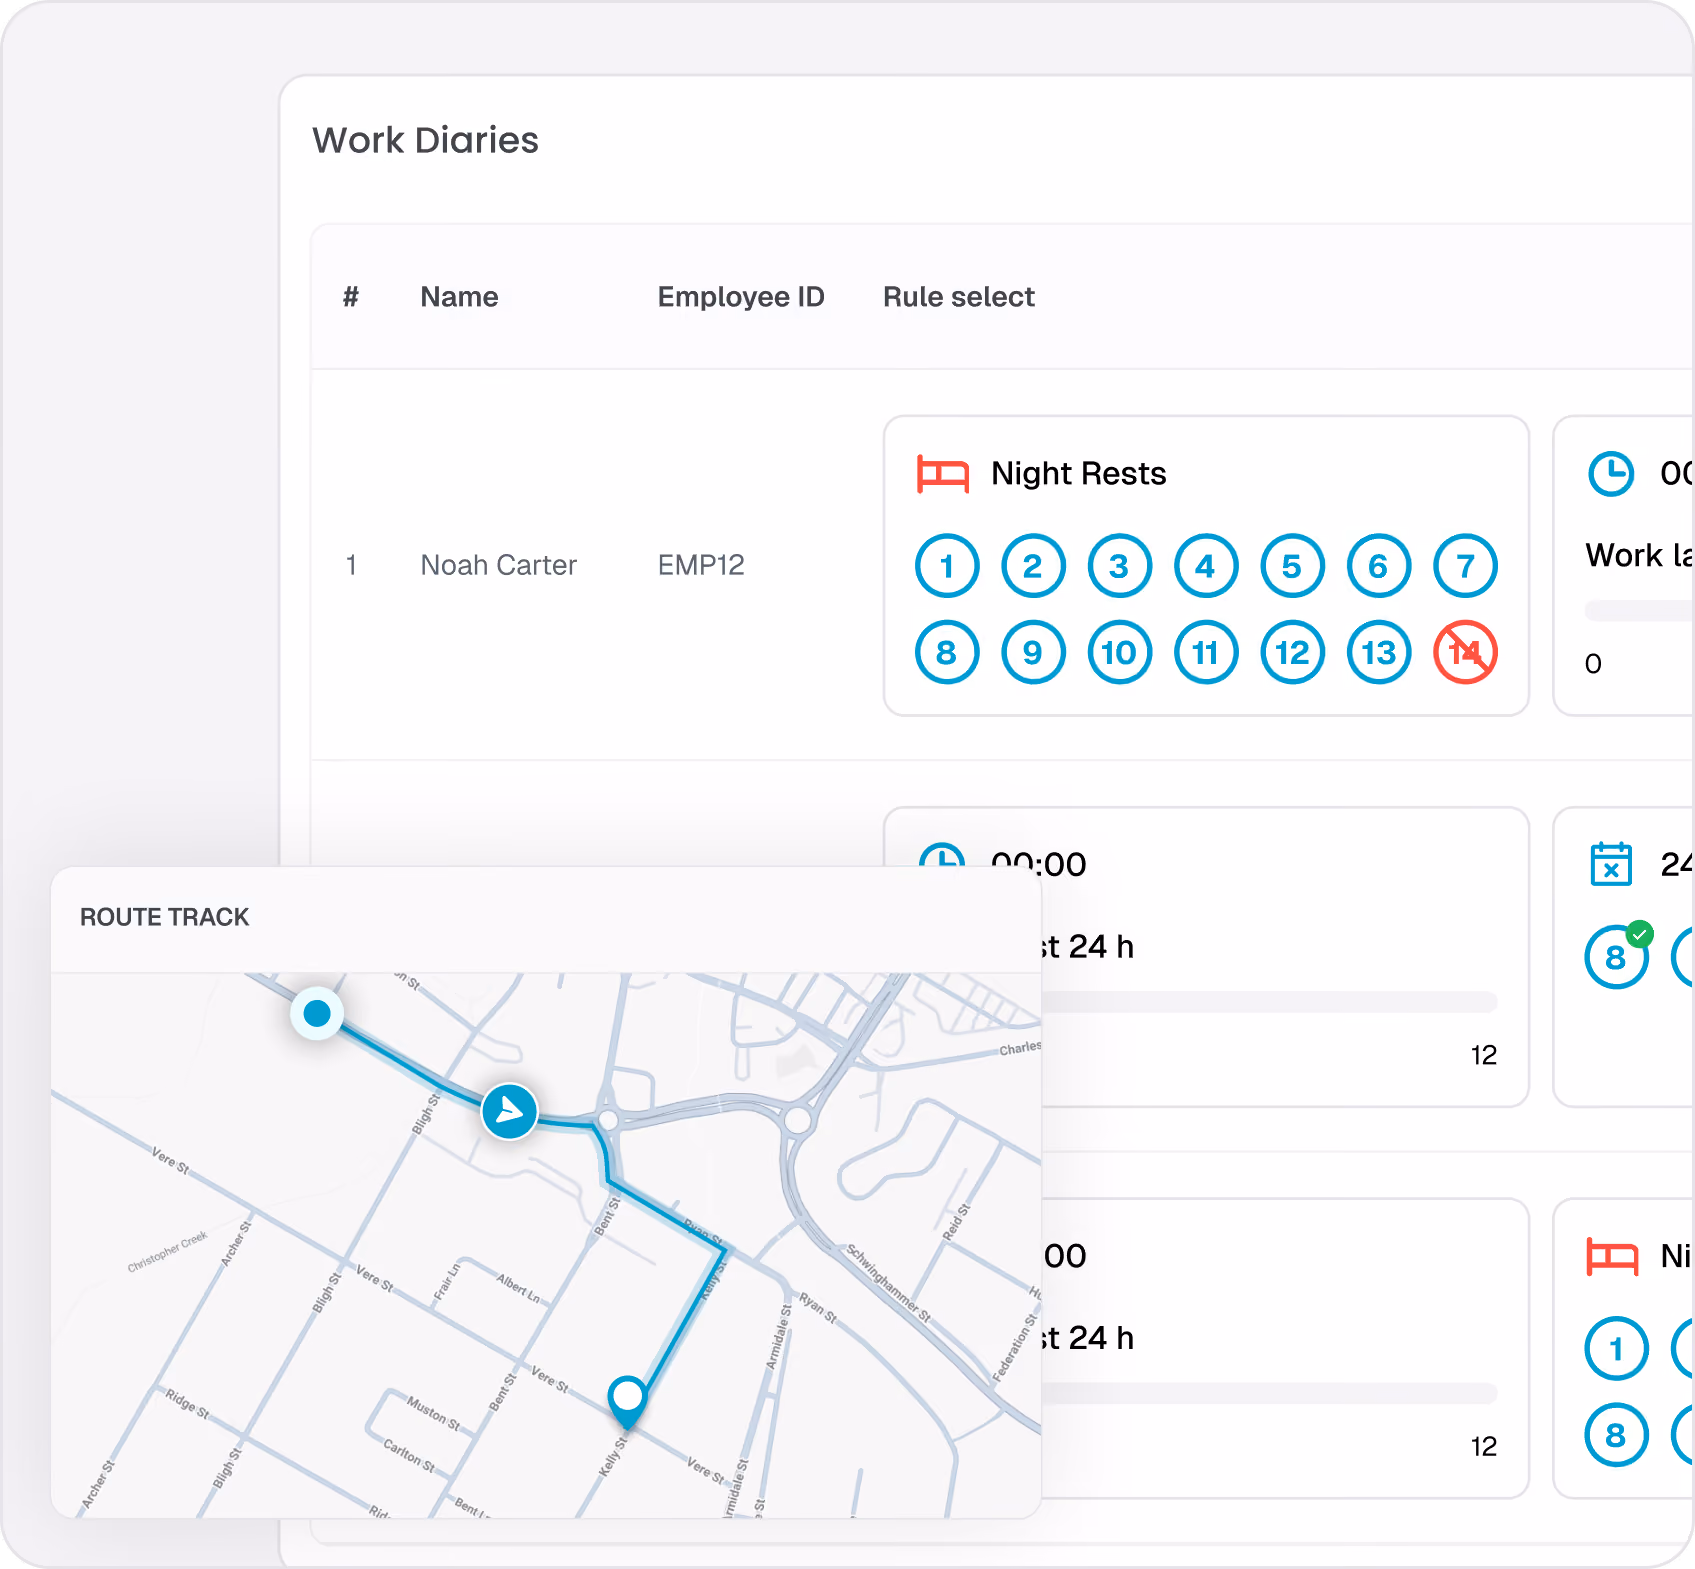This screenshot has height=1569, width=1695.
Task: Click the # column header
Action: pos(350,297)
